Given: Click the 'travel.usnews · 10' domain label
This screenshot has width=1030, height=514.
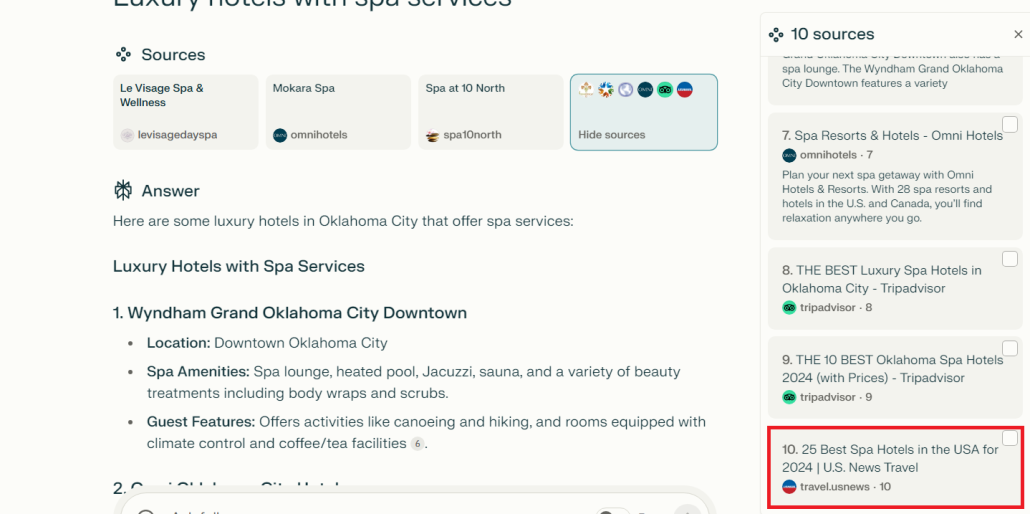Looking at the screenshot, I should click(845, 486).
